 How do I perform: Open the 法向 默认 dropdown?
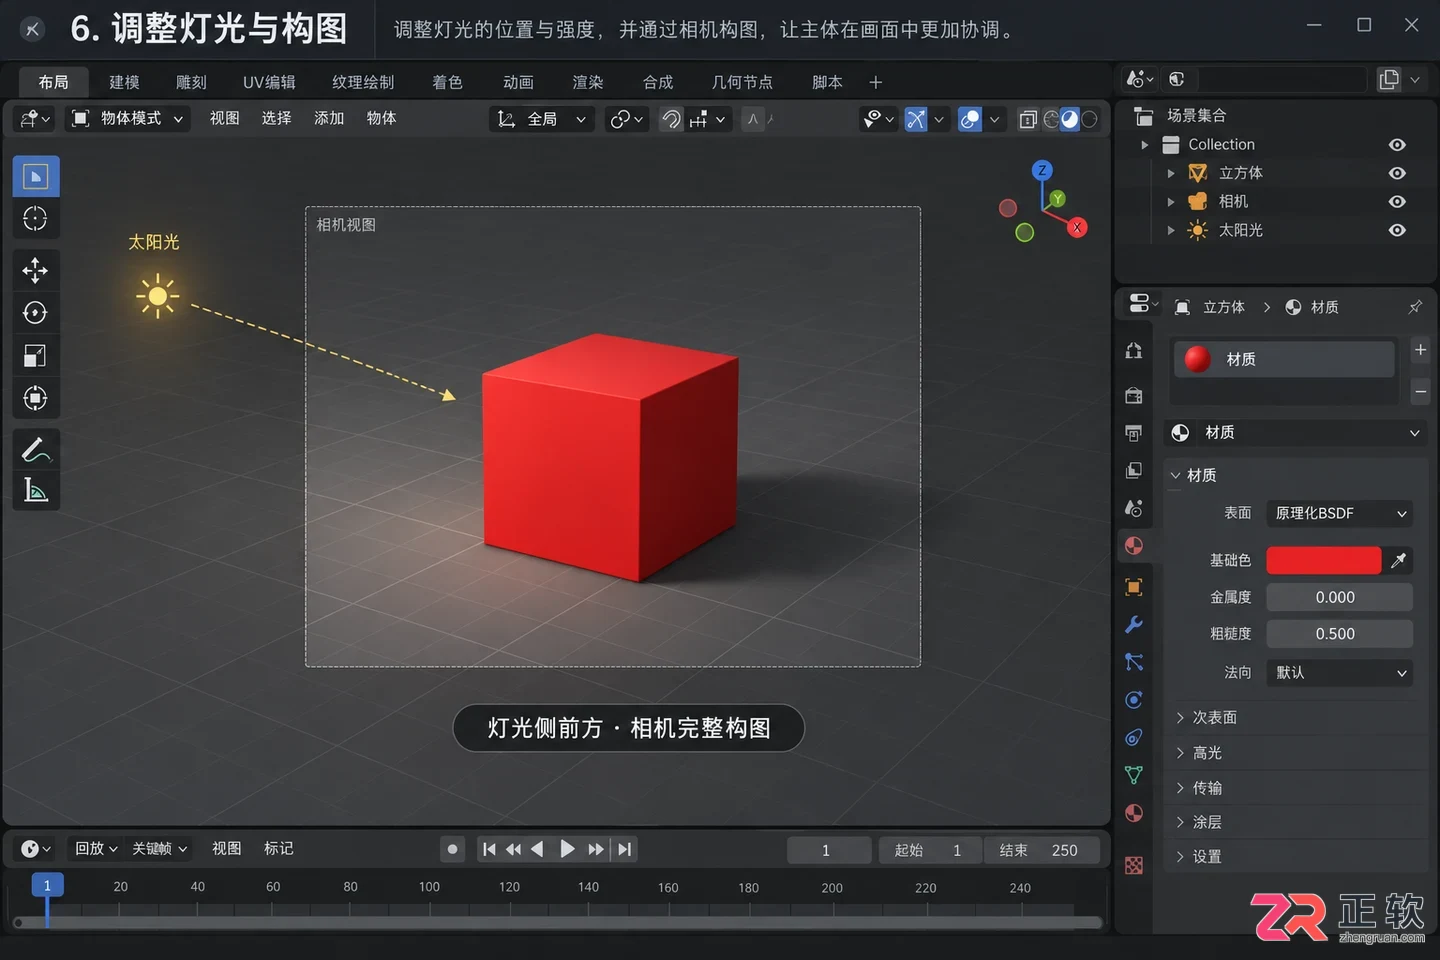point(1339,672)
